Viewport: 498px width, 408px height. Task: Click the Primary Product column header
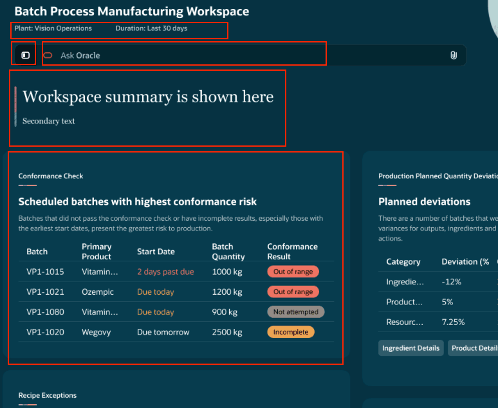click(x=97, y=251)
